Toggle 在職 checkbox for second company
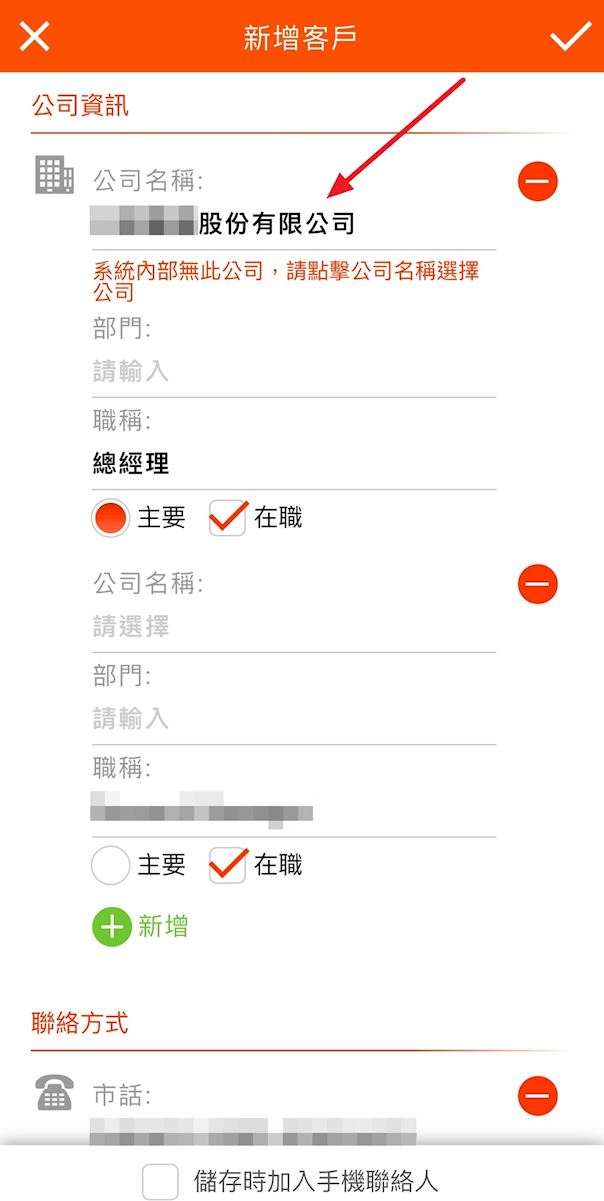 pos(228,865)
